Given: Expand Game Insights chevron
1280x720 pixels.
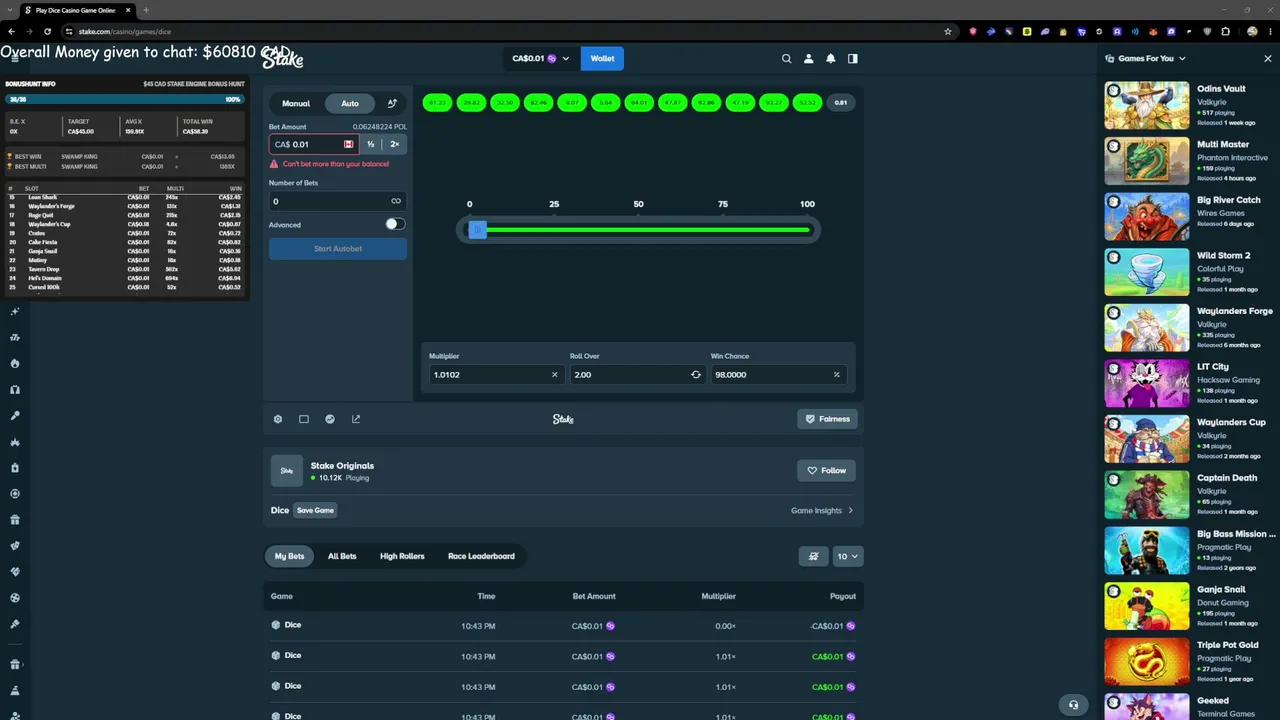Looking at the screenshot, I should click(x=851, y=511).
